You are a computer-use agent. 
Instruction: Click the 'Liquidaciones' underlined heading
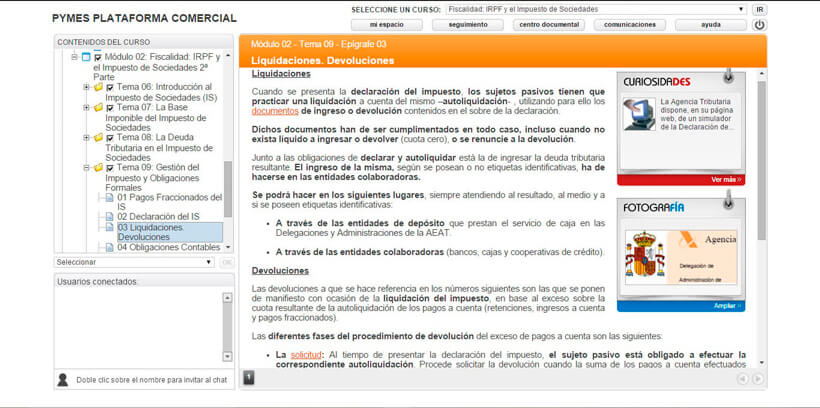[x=281, y=74]
